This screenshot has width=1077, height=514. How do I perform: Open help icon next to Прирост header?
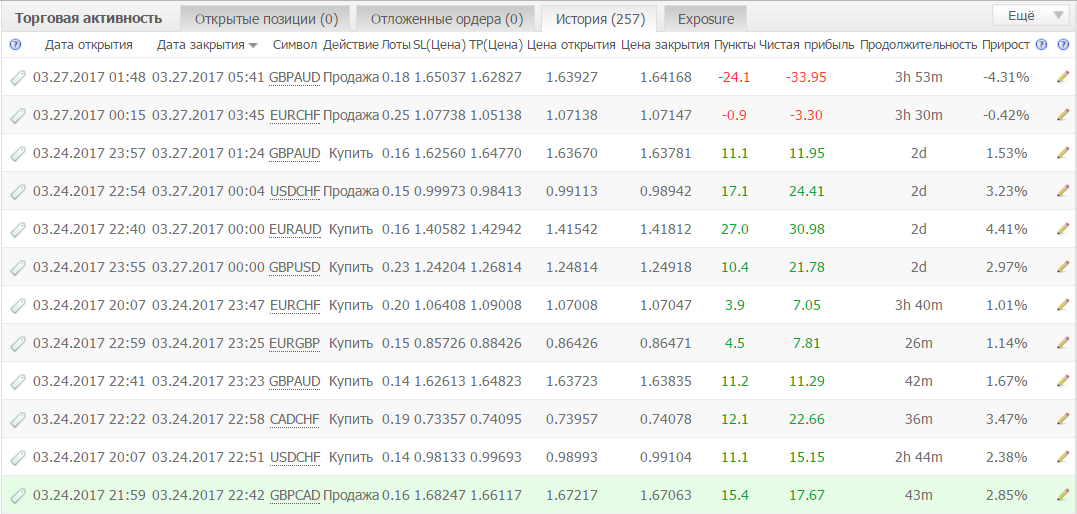1041,45
